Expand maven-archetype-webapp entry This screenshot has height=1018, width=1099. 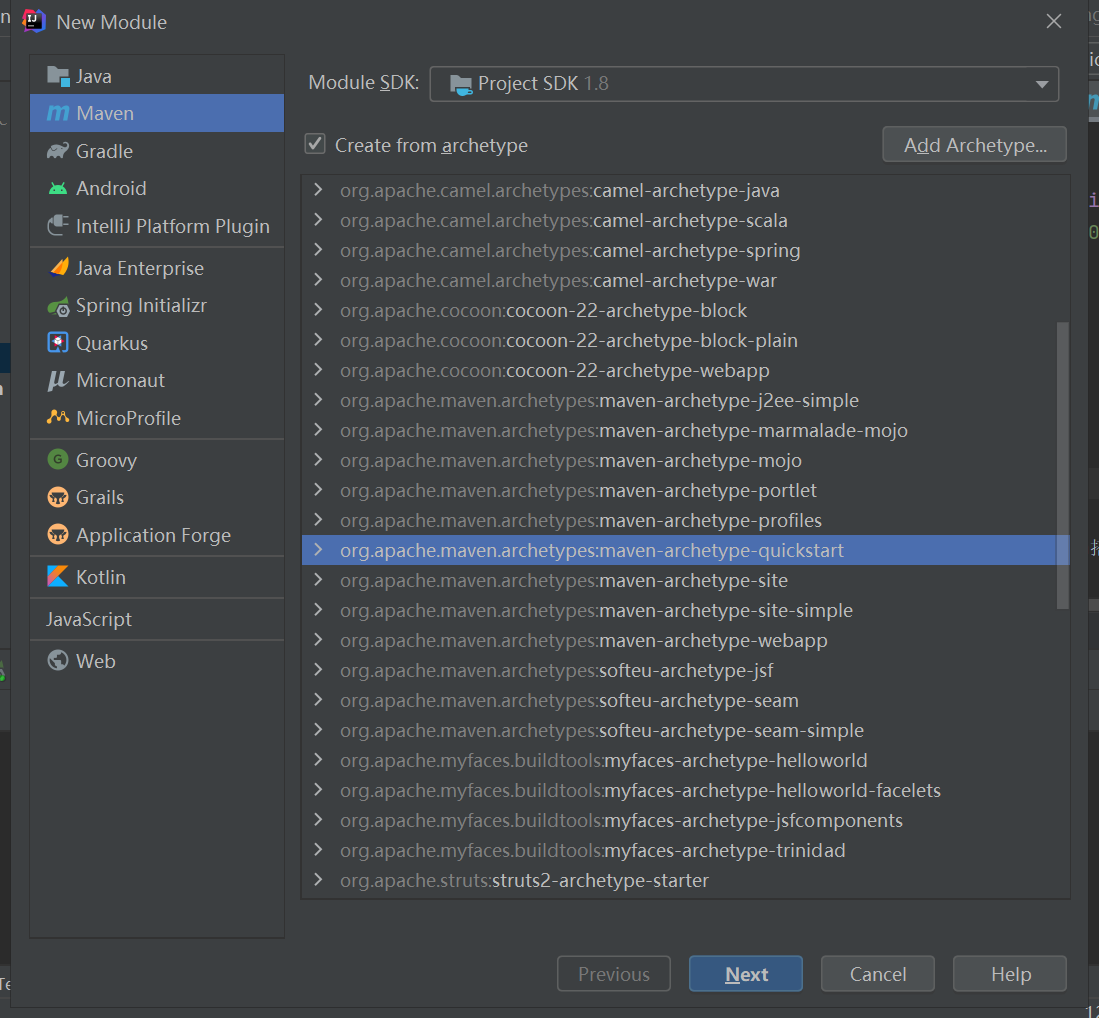pyautogui.click(x=318, y=640)
